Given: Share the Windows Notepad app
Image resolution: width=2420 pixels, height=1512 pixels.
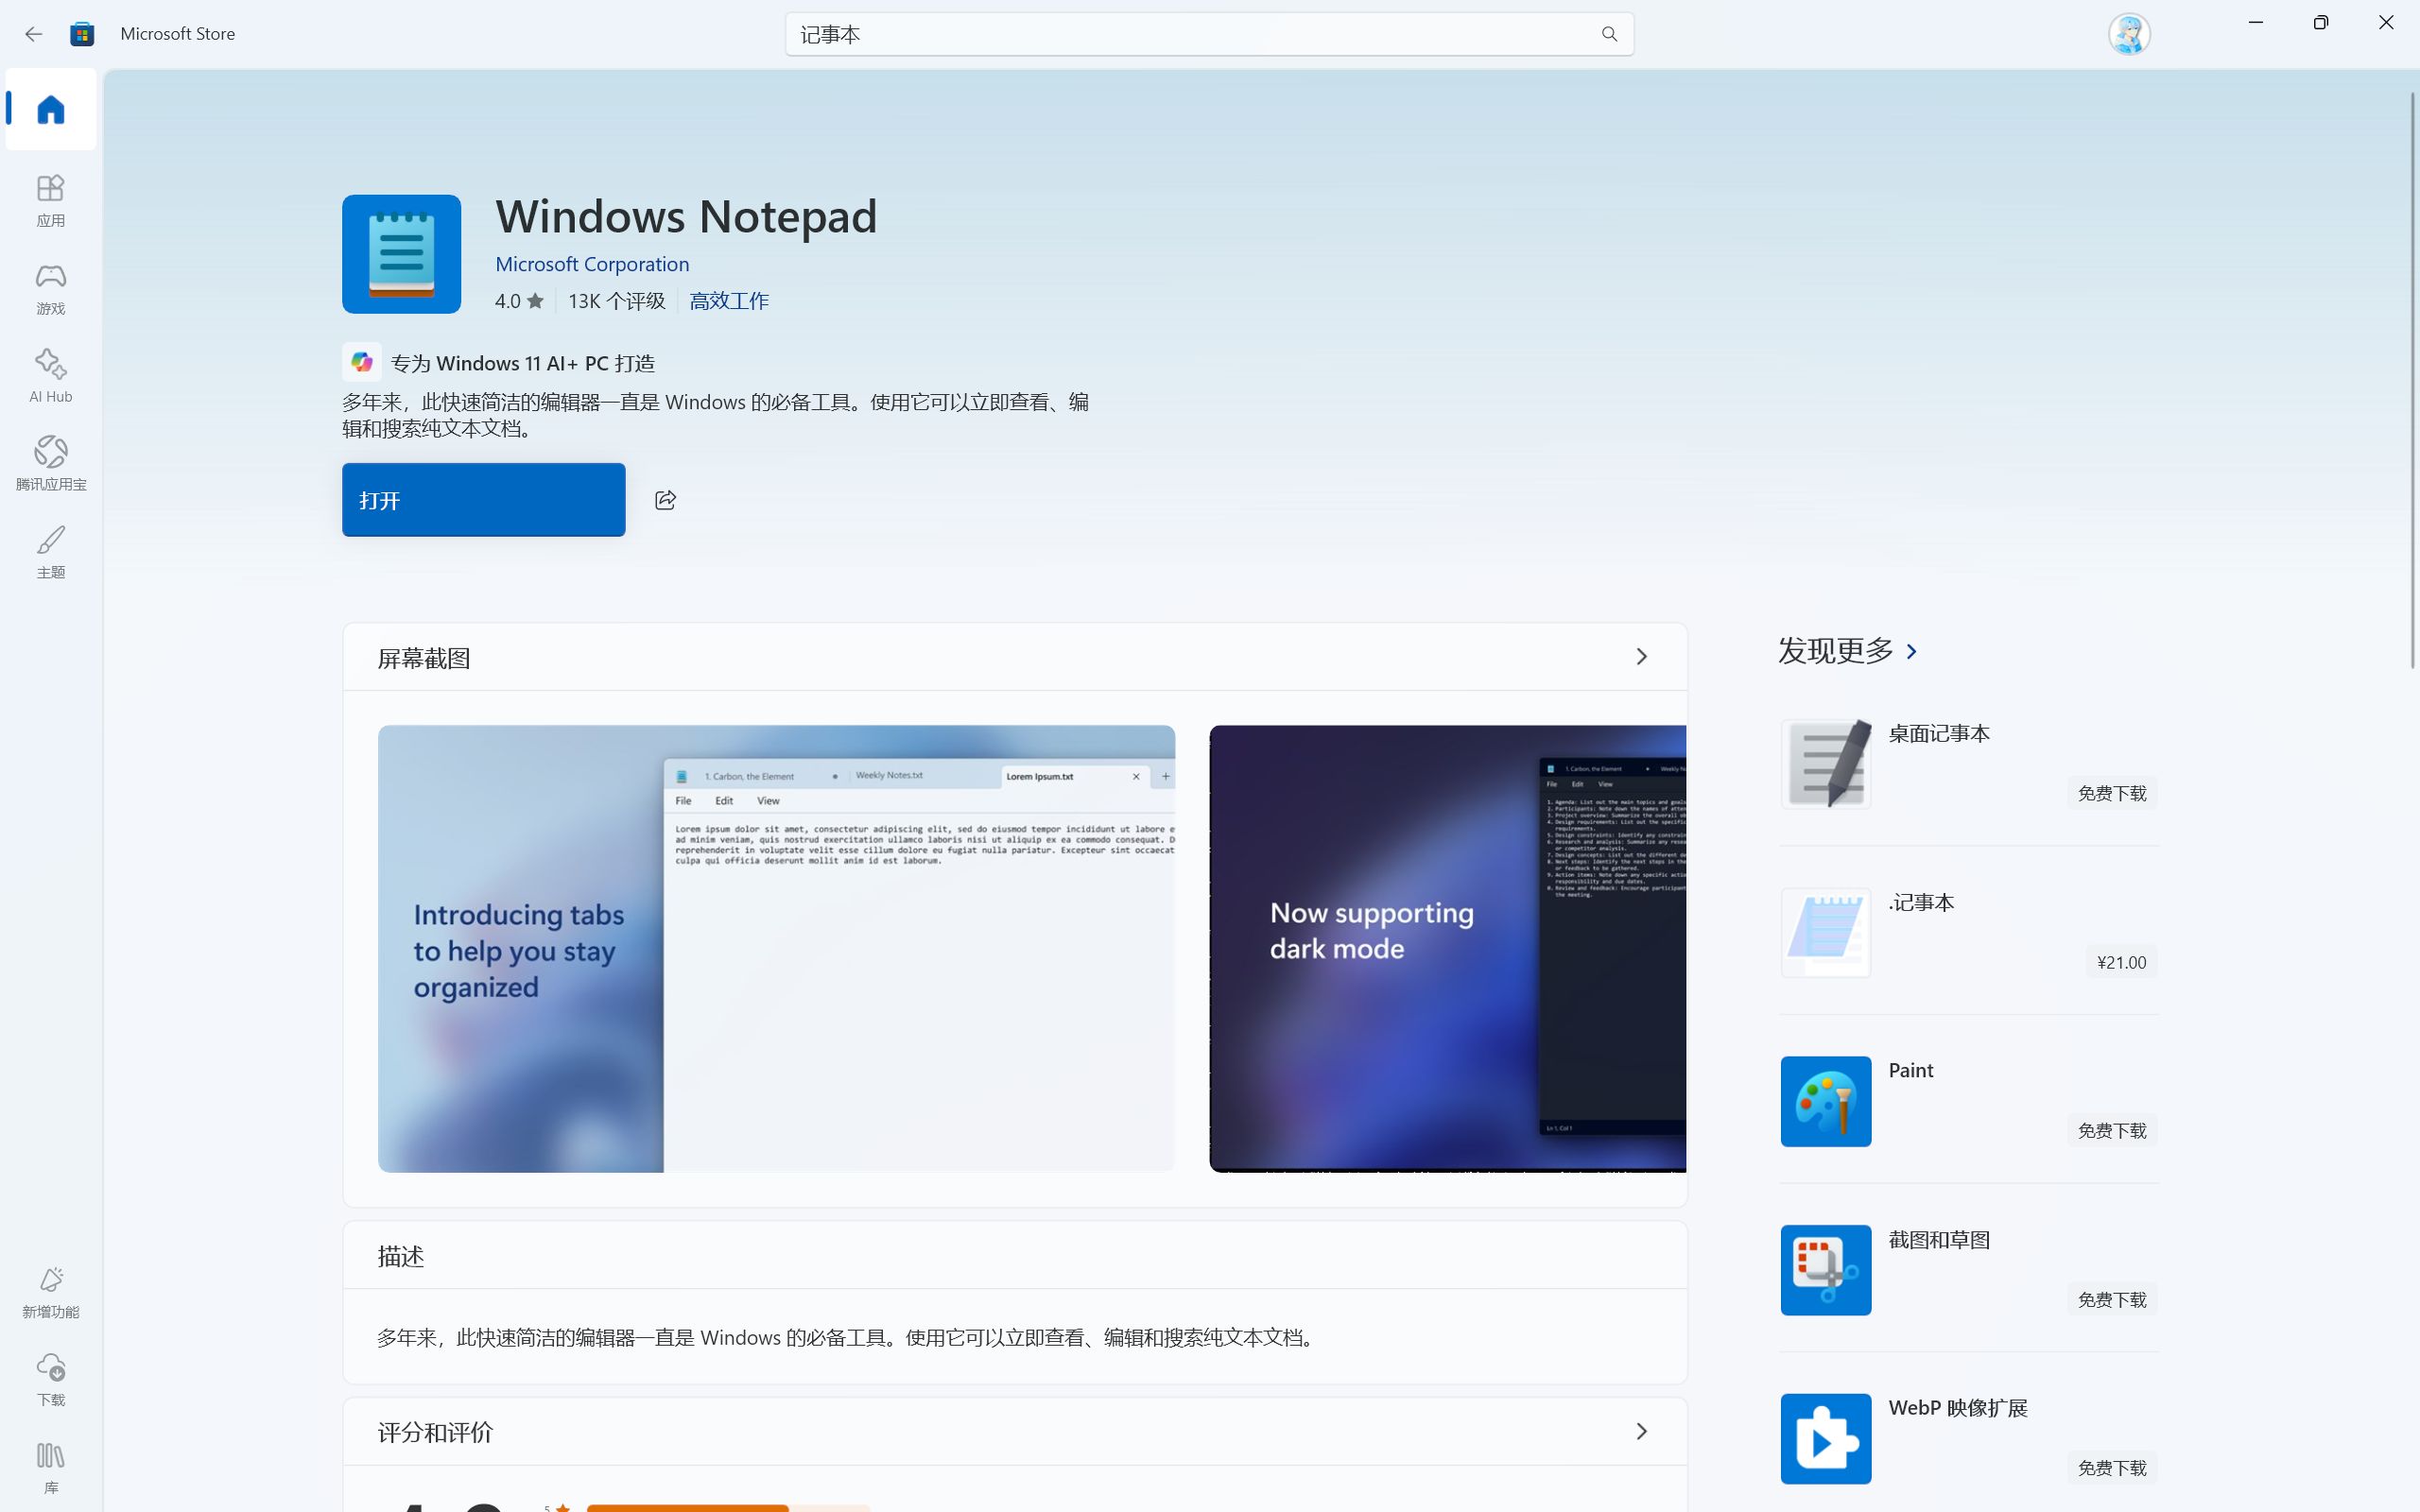Looking at the screenshot, I should click(x=665, y=500).
